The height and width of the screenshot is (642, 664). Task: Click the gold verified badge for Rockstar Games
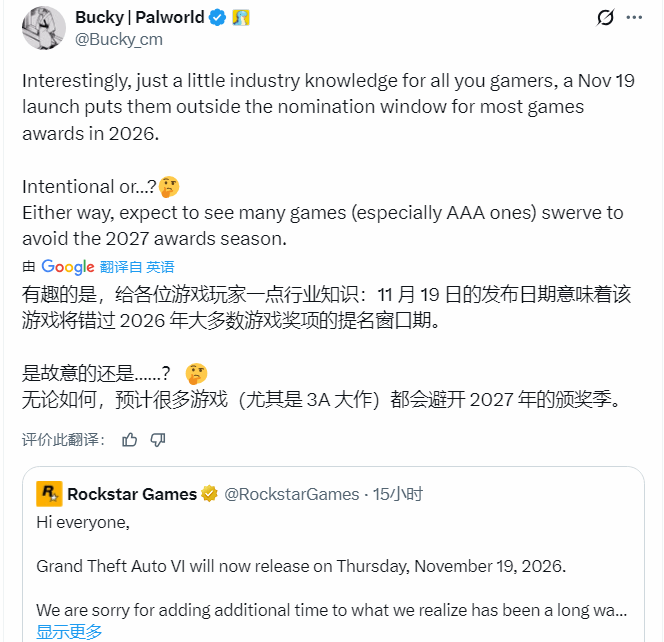[x=210, y=494]
